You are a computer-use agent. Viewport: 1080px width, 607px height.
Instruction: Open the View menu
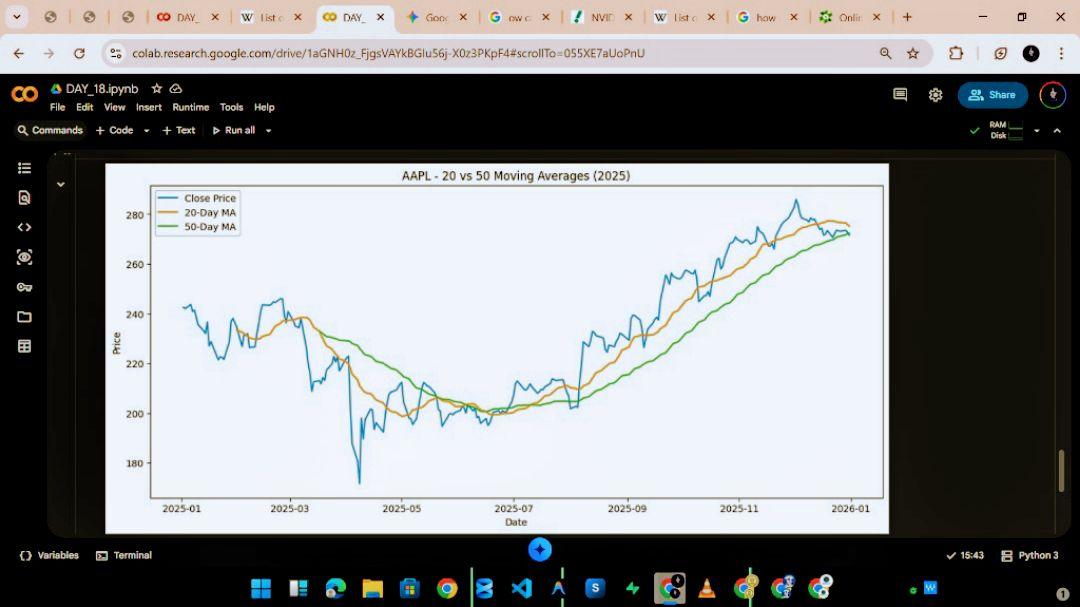click(x=114, y=107)
